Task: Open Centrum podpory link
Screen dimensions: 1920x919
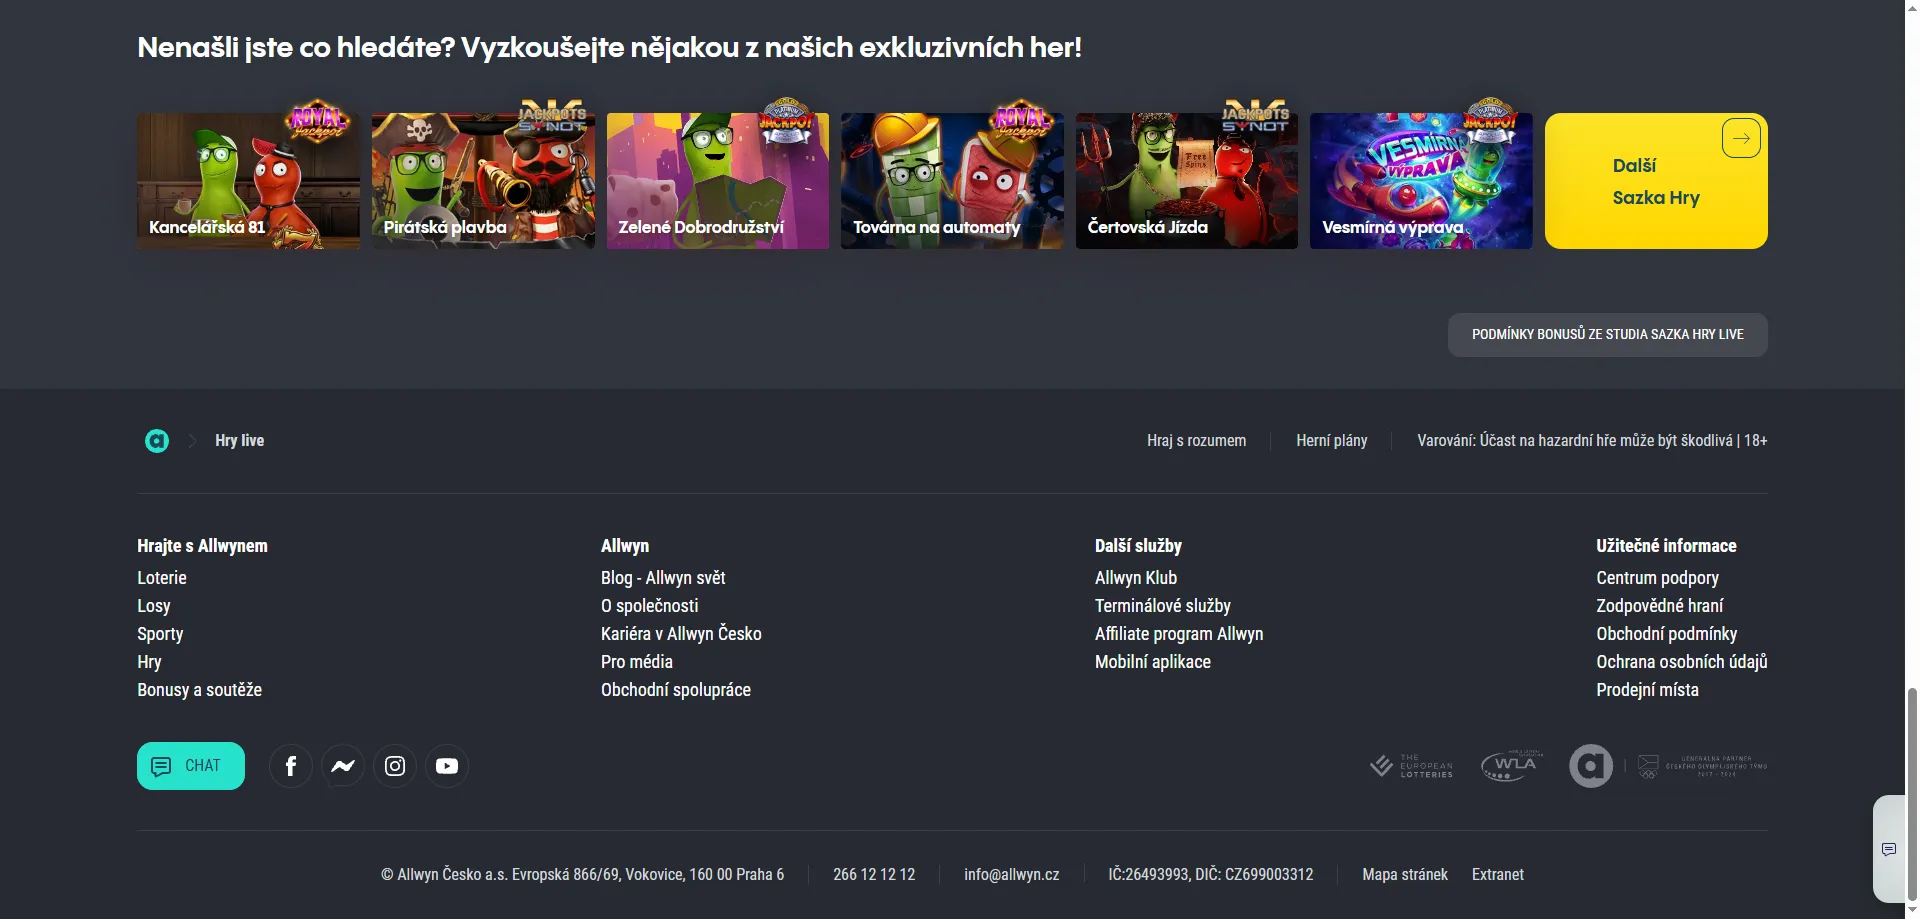Action: coord(1658,578)
